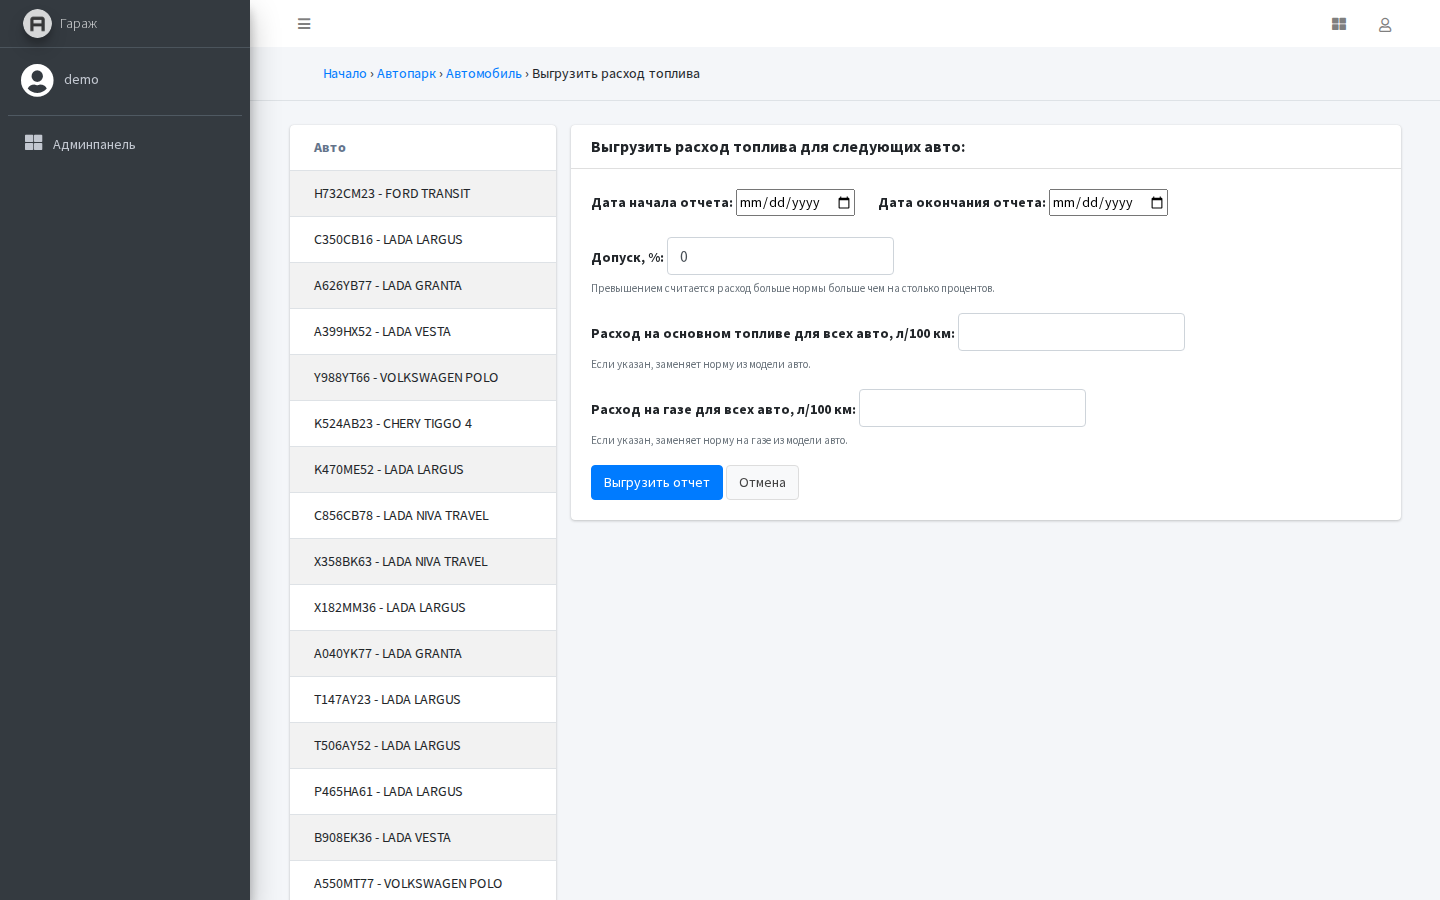Select row C856CB78 - LADA NIVA TRAVEL
This screenshot has height=900, width=1440.
[x=423, y=516]
